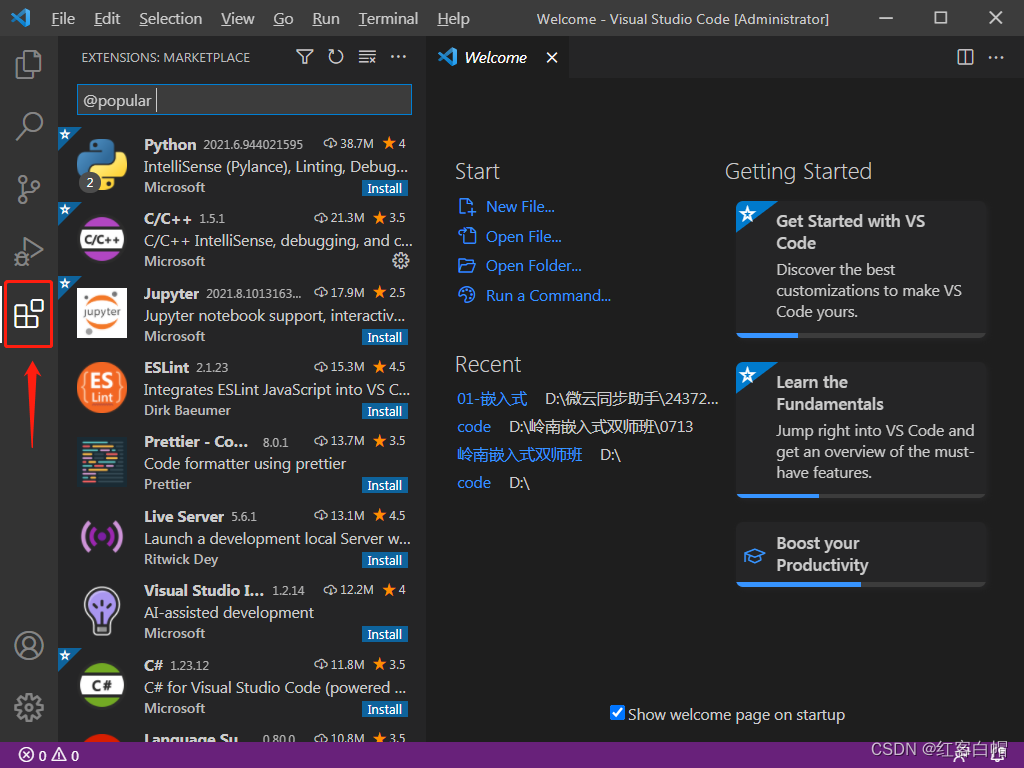
Task: Open the Selection menu
Action: pos(170,19)
